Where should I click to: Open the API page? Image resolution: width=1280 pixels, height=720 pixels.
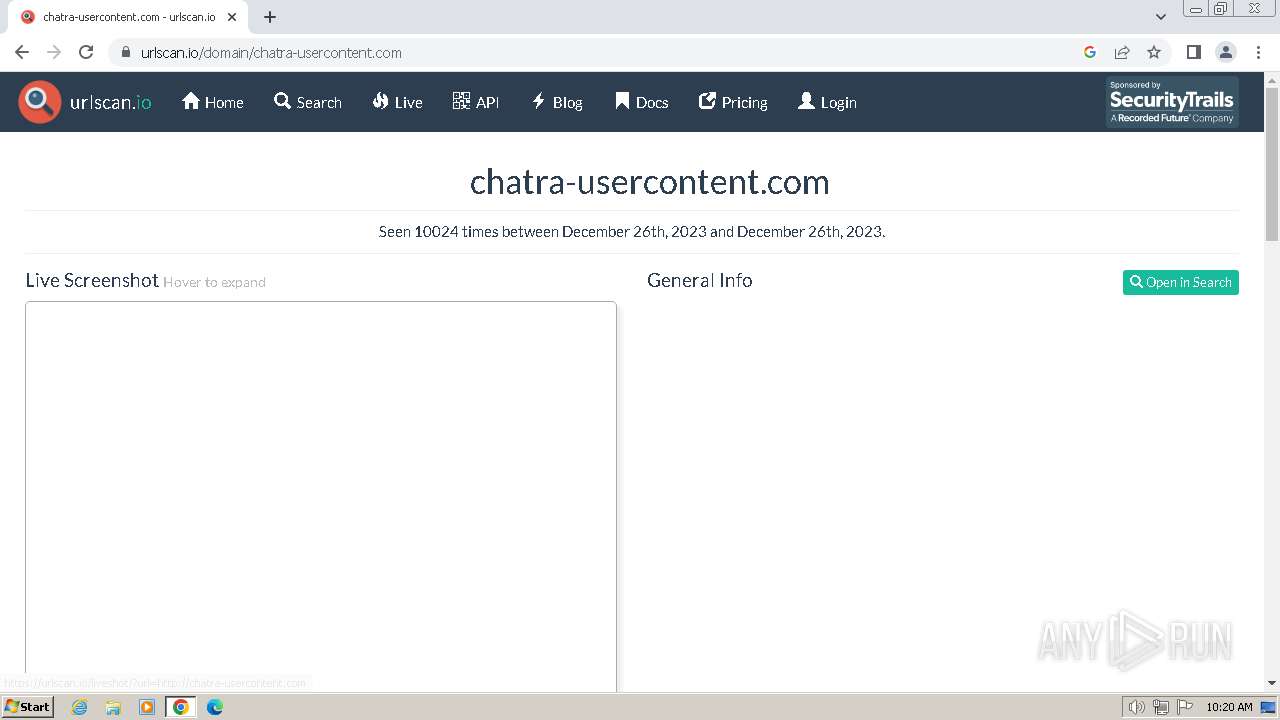point(476,102)
